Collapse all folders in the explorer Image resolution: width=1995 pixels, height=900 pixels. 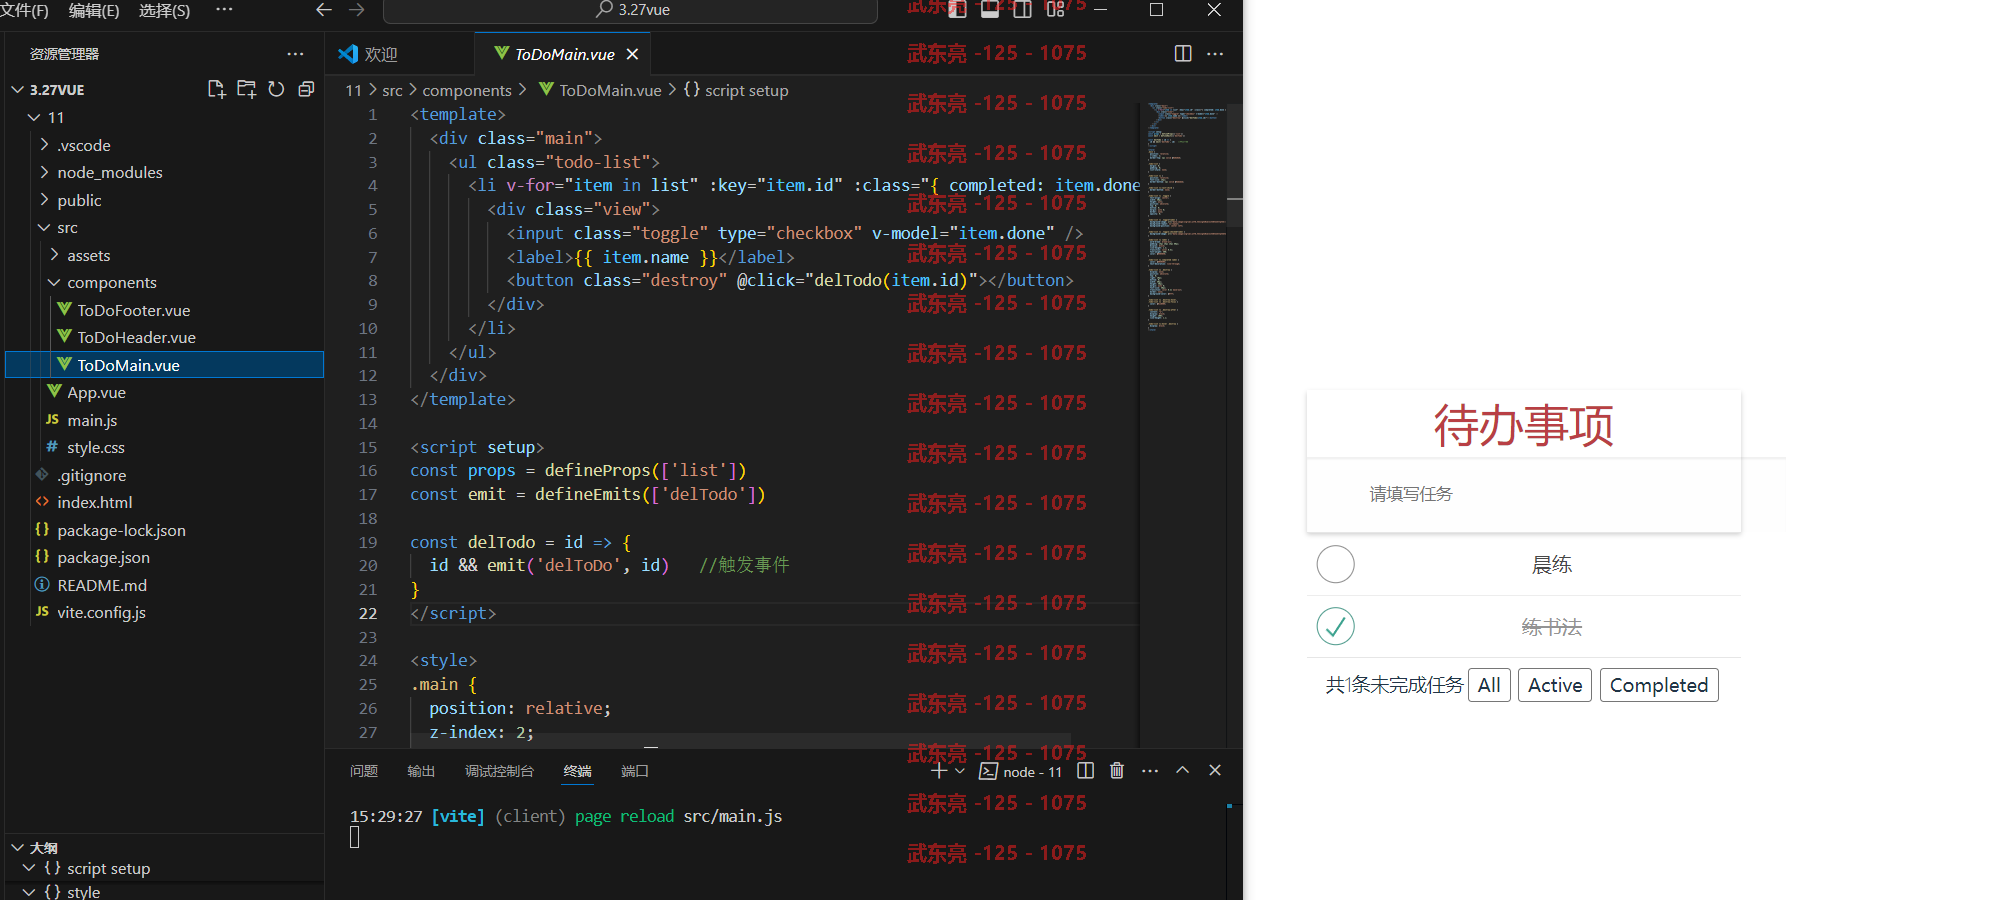coord(306,89)
